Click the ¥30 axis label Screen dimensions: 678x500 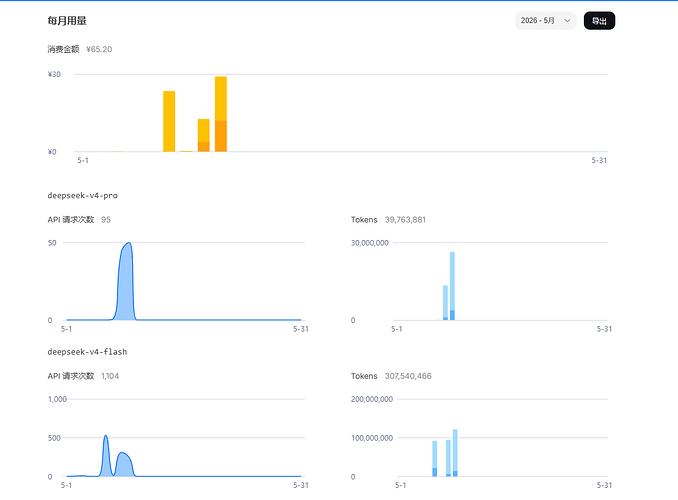(x=54, y=74)
